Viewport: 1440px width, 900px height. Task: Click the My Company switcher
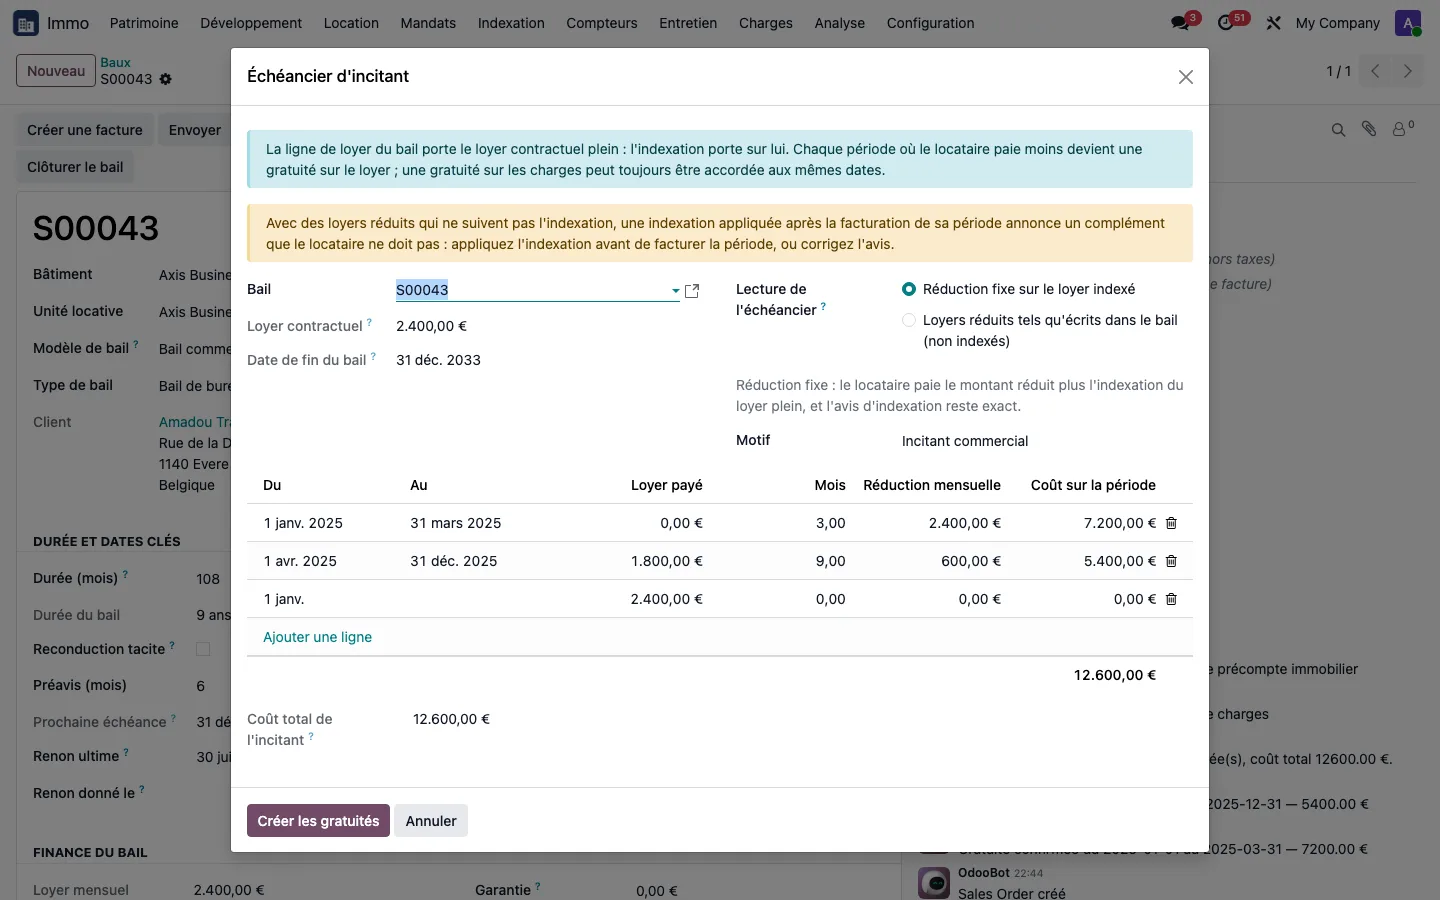[x=1337, y=23]
